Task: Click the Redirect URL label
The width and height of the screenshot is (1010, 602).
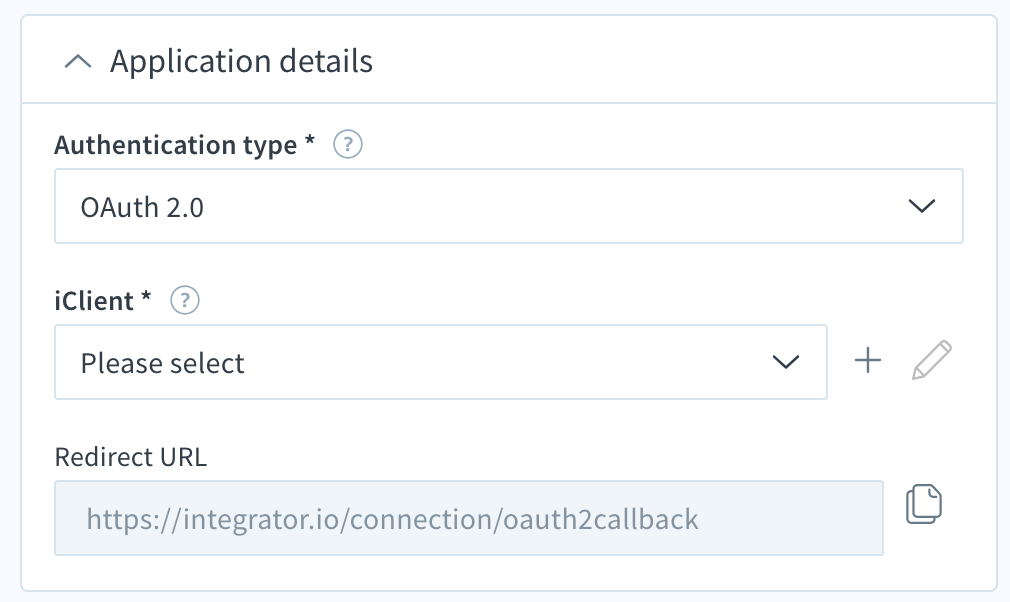Action: click(x=131, y=456)
